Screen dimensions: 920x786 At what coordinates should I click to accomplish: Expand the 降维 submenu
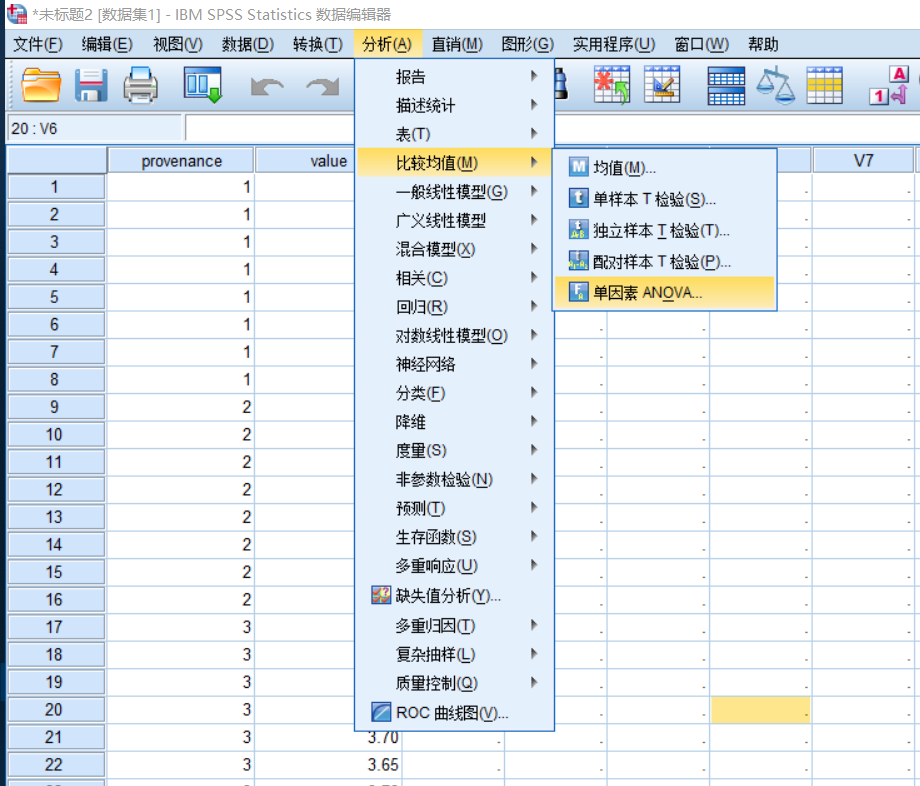[455, 421]
